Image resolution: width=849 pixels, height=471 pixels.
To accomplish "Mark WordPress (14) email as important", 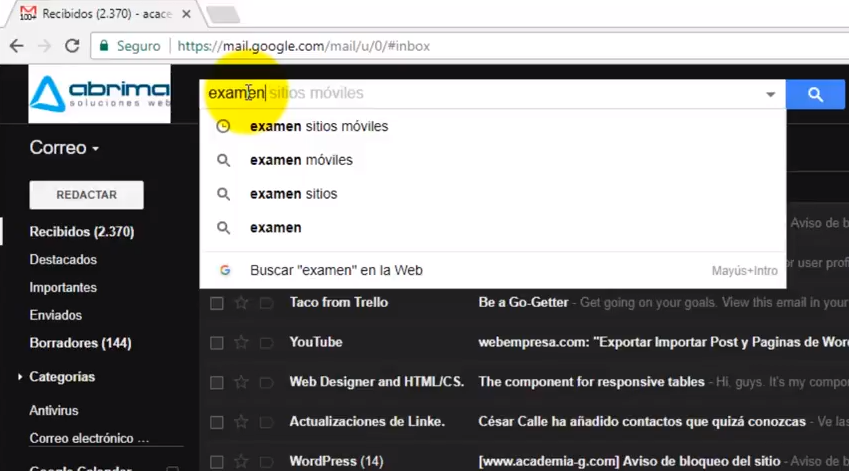I will point(266,462).
